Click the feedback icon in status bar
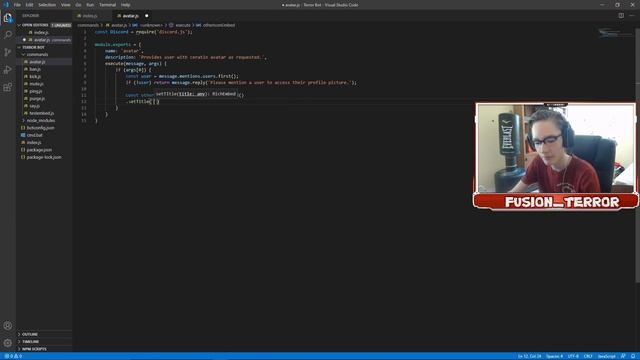 click(623, 356)
